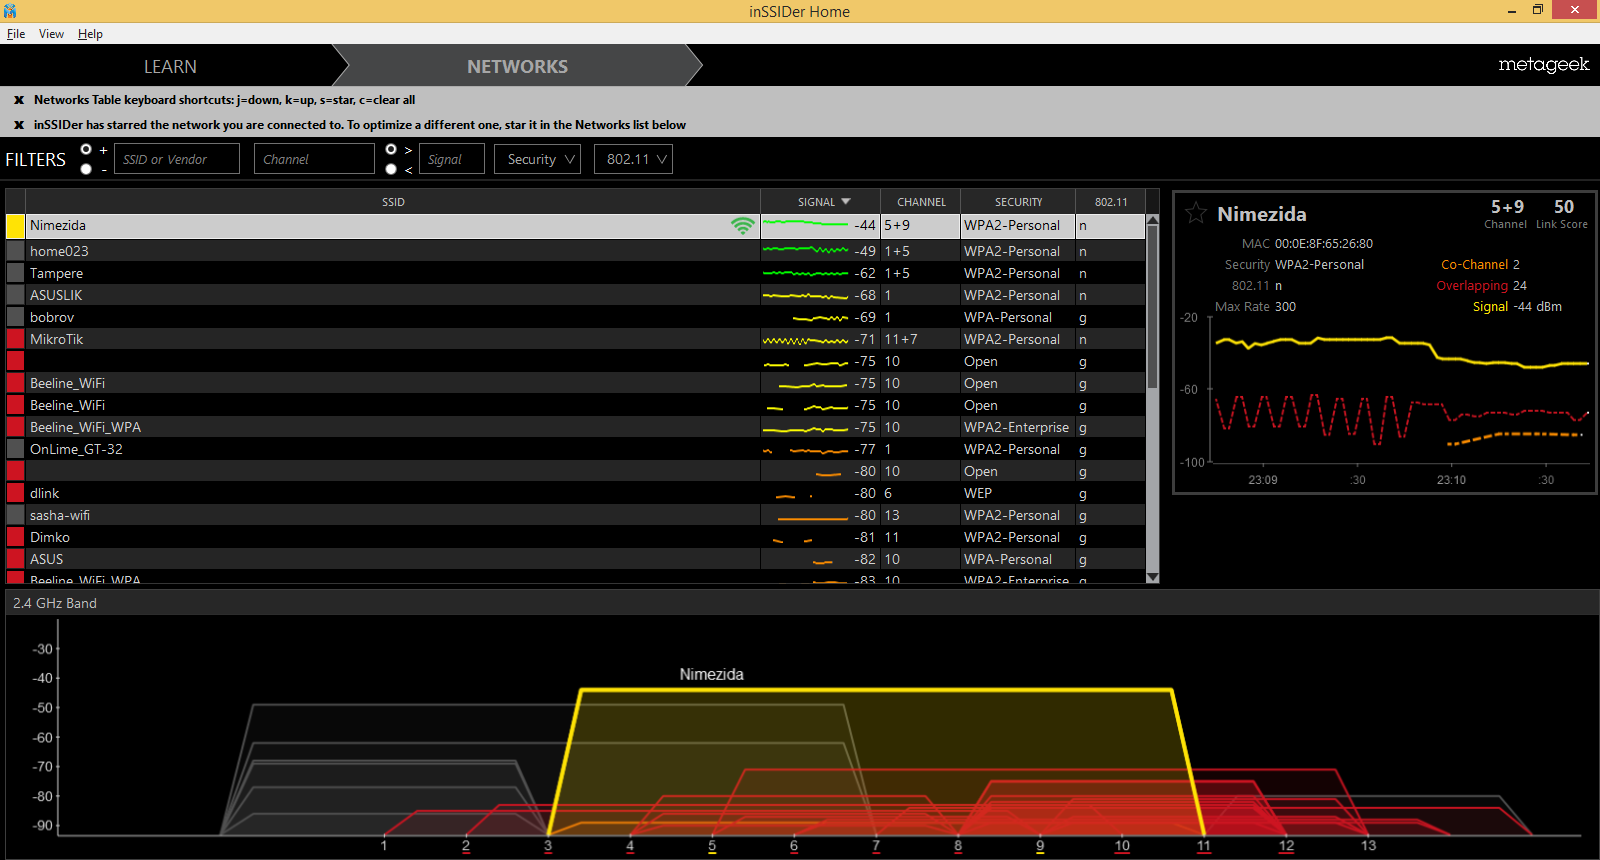The image size is (1600, 860).
Task: Click the metageek logo
Action: [x=1543, y=65]
